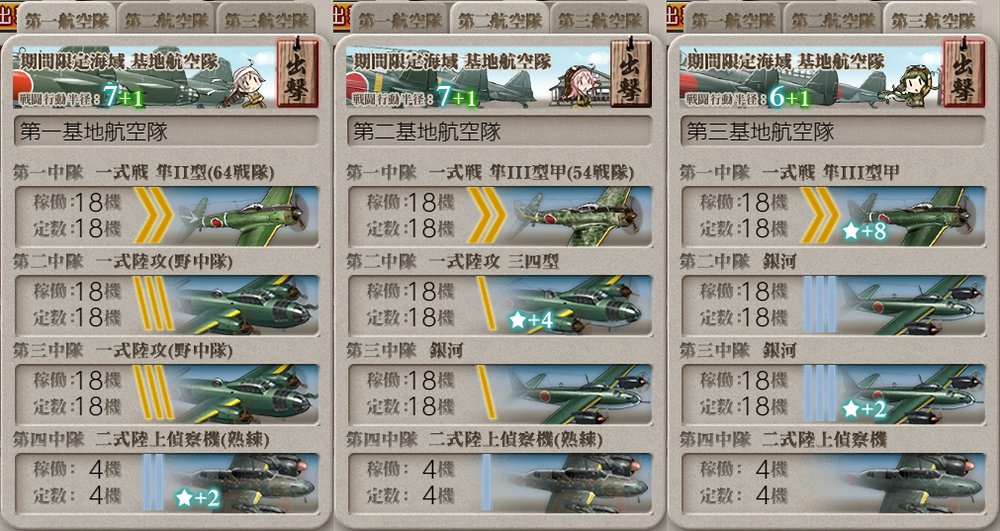Toggle the 出撃 plaque on second air base
1000x531 pixels.
631,73
